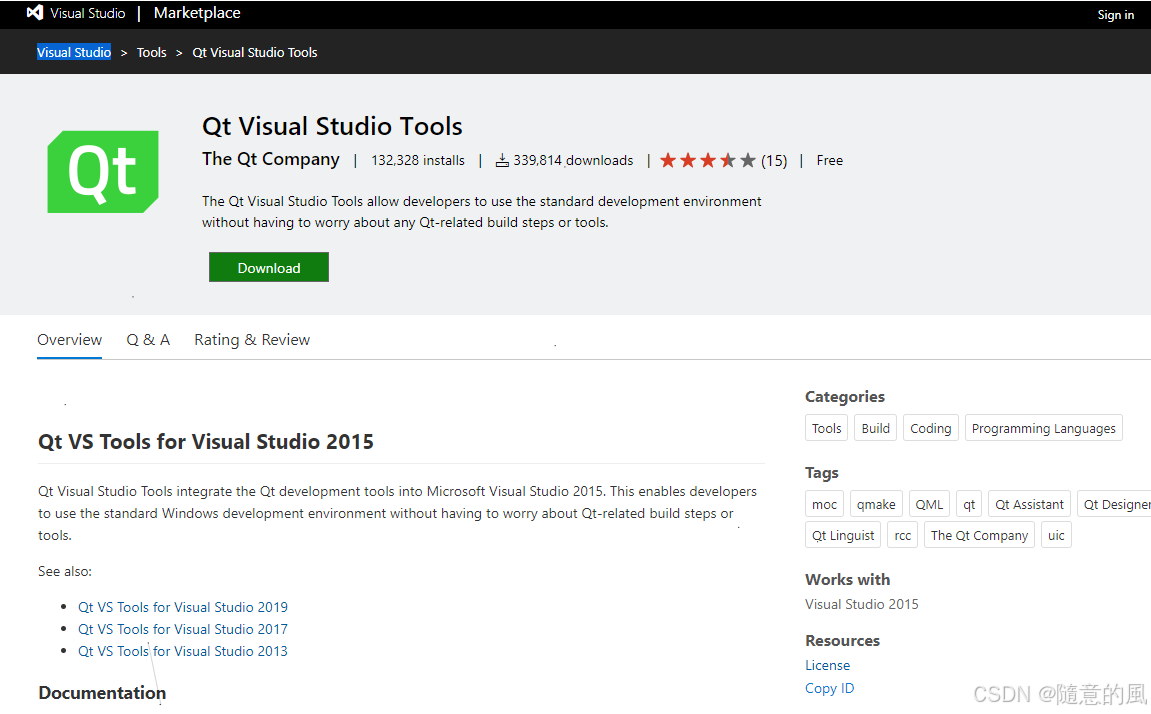Screen dimensions: 1151x714
Task: Switch to the Q & A tab
Action: pyautogui.click(x=148, y=340)
